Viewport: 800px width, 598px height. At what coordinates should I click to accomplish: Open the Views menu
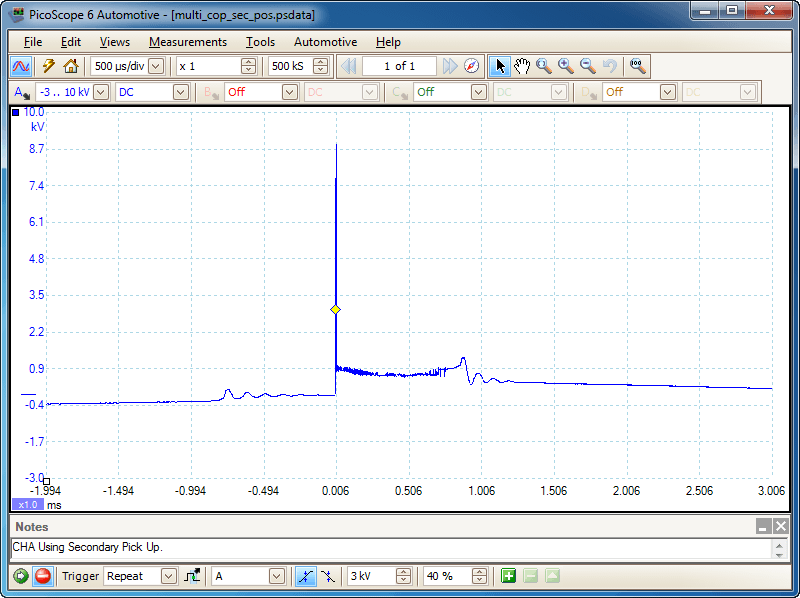(115, 42)
